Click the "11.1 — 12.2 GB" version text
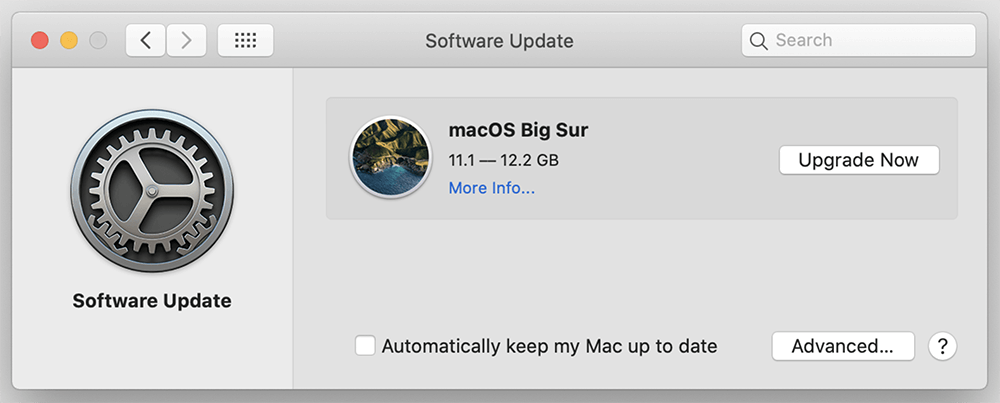Image resolution: width=1000 pixels, height=403 pixels. (503, 160)
